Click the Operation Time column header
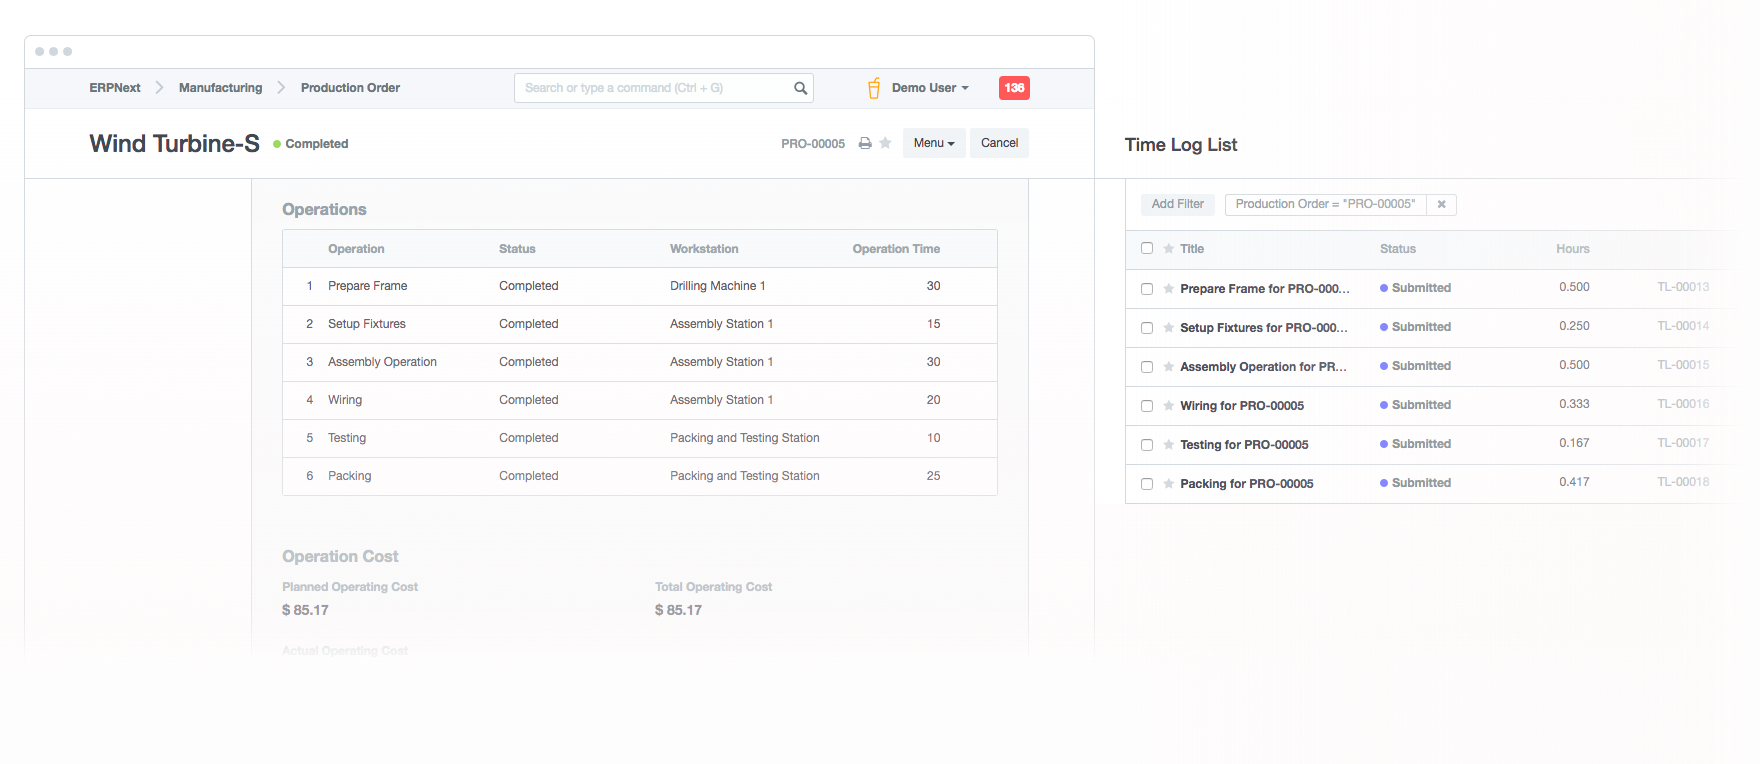This screenshot has width=1760, height=764. [896, 249]
